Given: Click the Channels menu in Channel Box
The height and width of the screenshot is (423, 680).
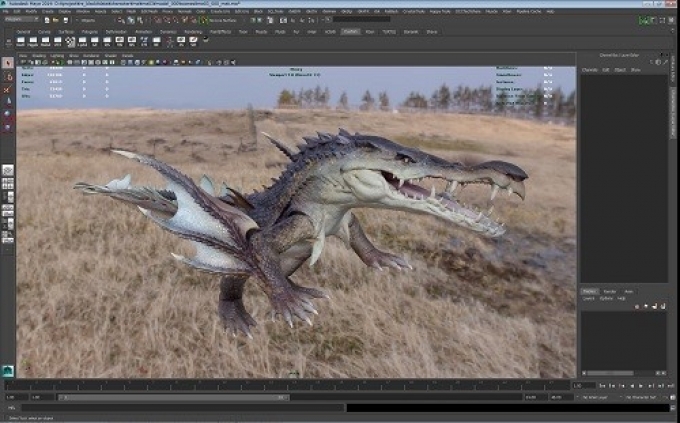Looking at the screenshot, I should pos(589,70).
